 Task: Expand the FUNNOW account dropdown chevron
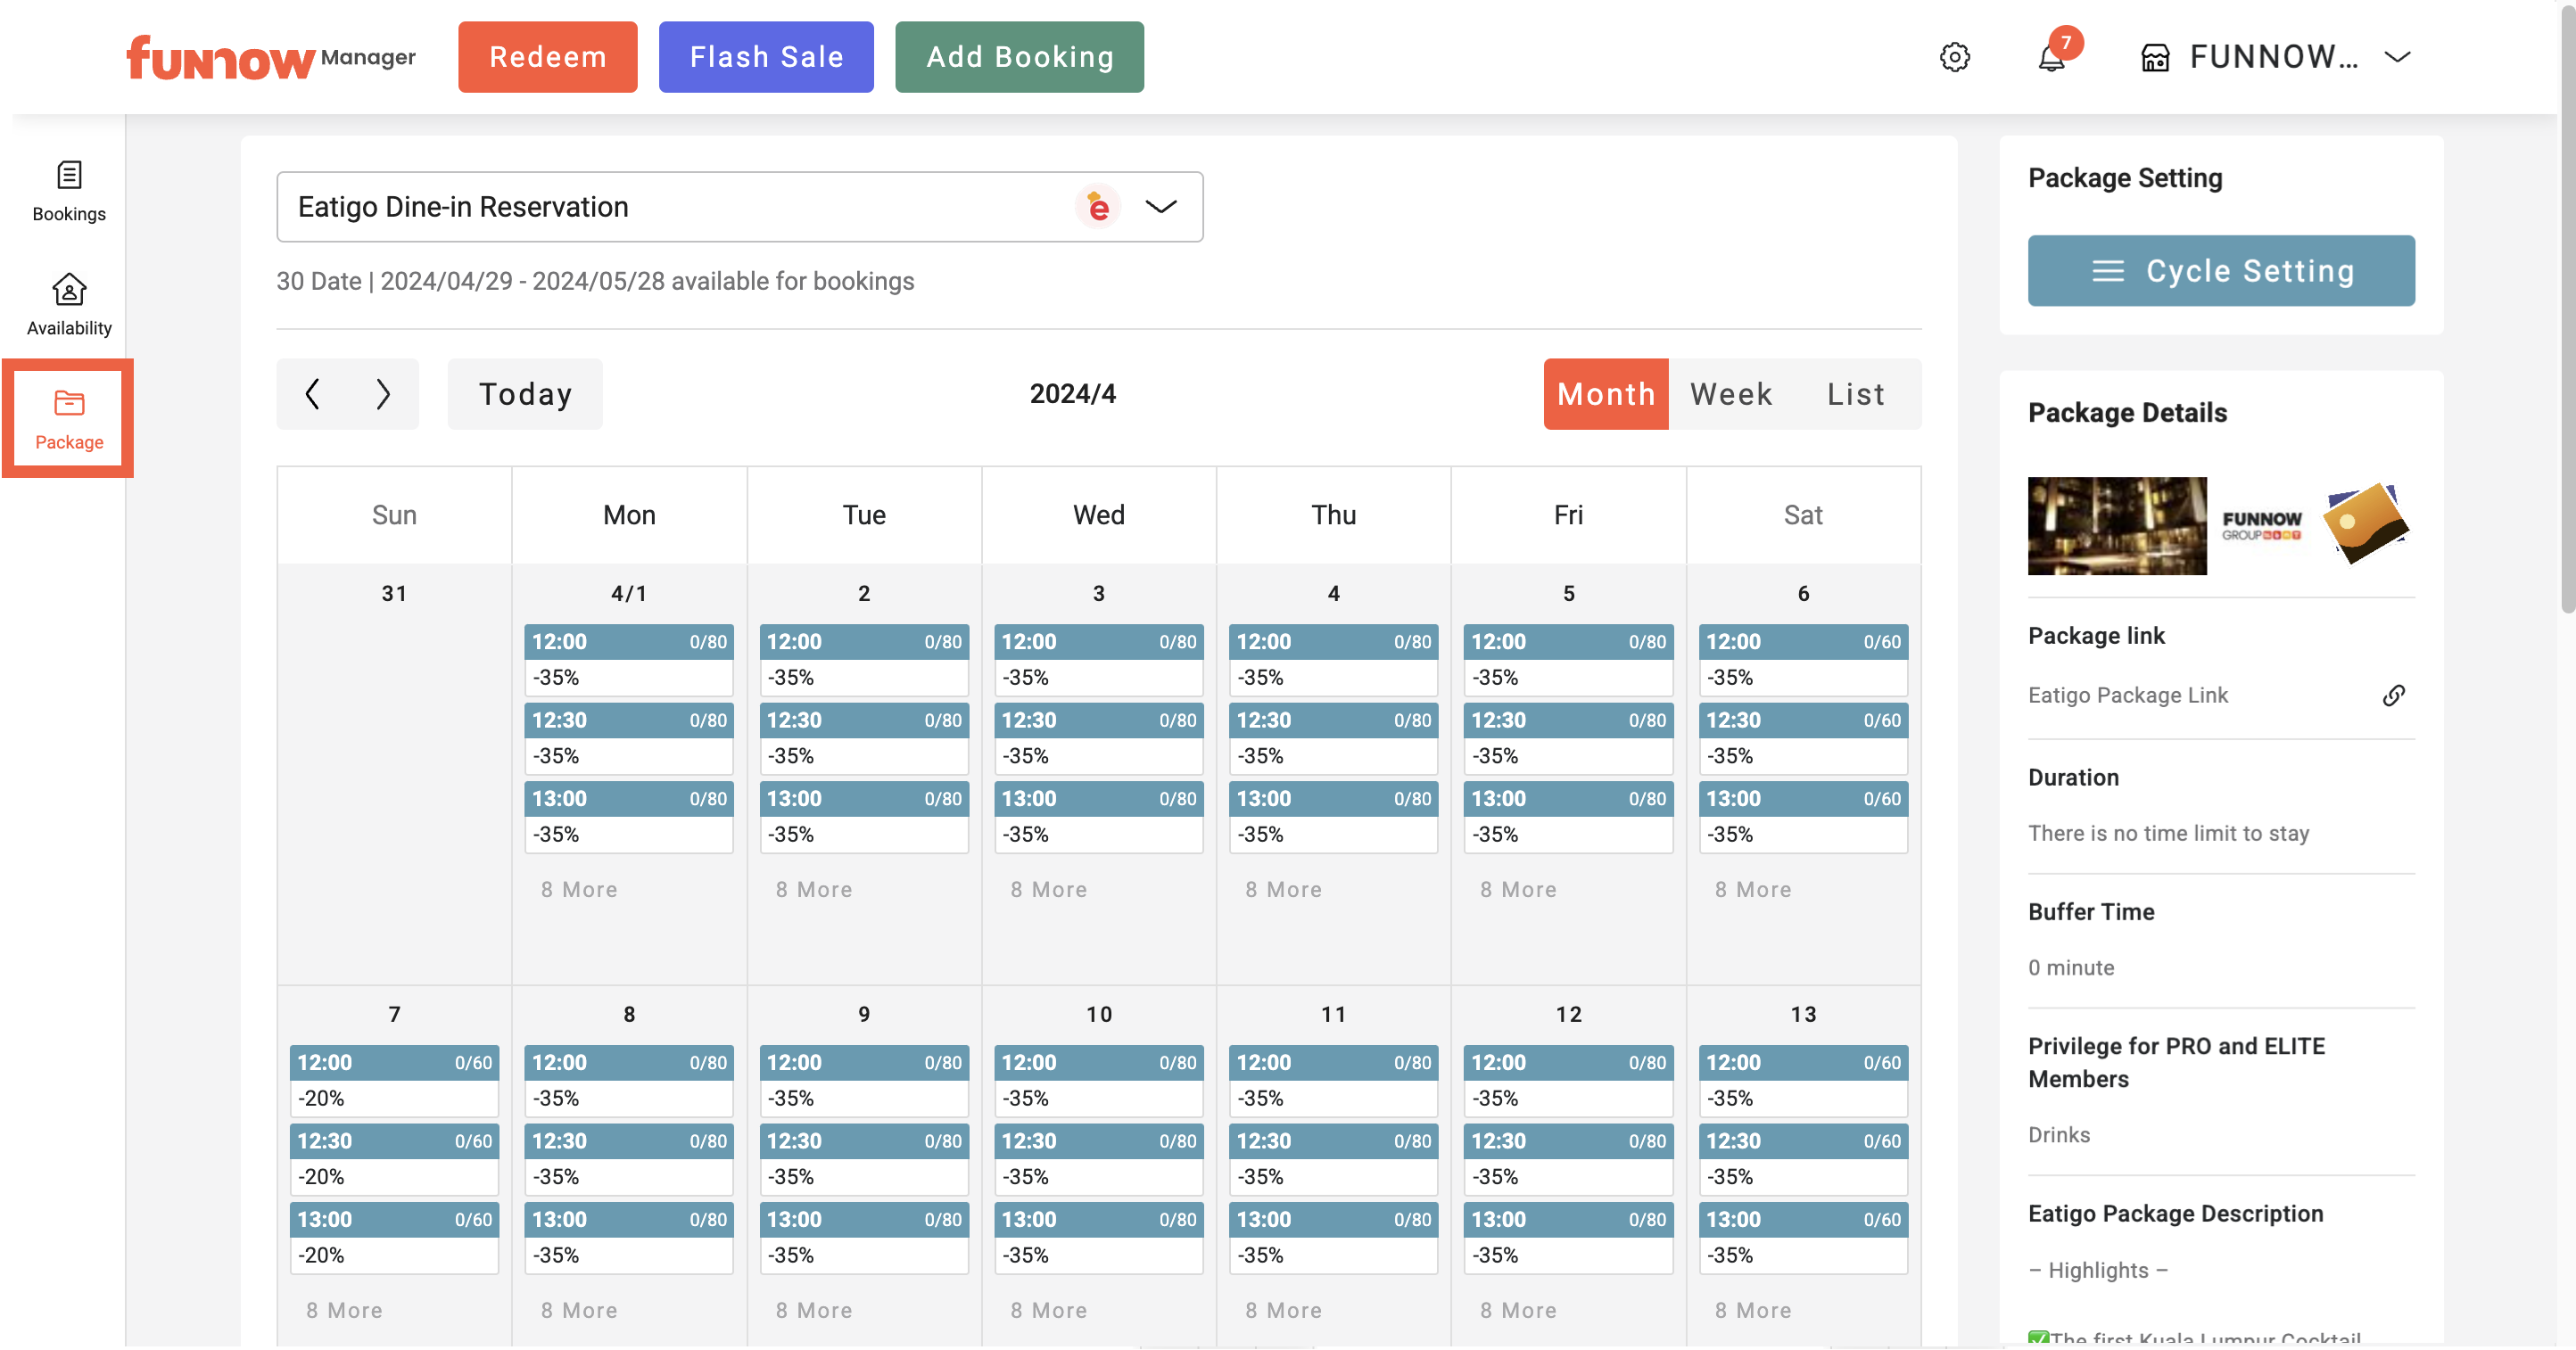2397,57
